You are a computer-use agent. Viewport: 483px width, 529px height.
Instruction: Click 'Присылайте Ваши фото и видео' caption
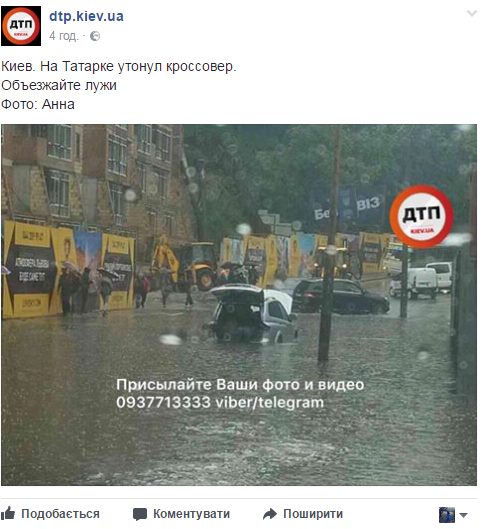point(240,385)
